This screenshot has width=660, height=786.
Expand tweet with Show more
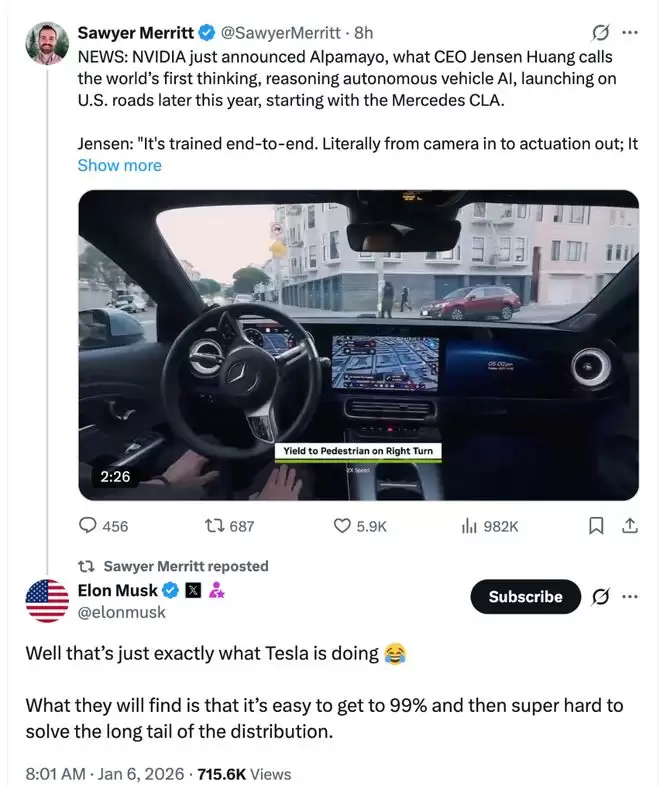(119, 165)
